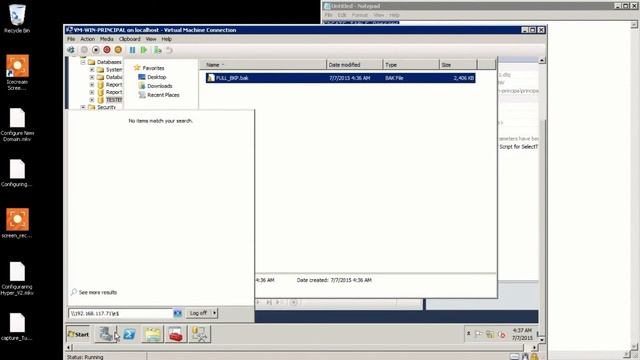The height and width of the screenshot is (360, 640).
Task: Click the SQL Server Management Studio taskbar icon
Action: point(200,334)
